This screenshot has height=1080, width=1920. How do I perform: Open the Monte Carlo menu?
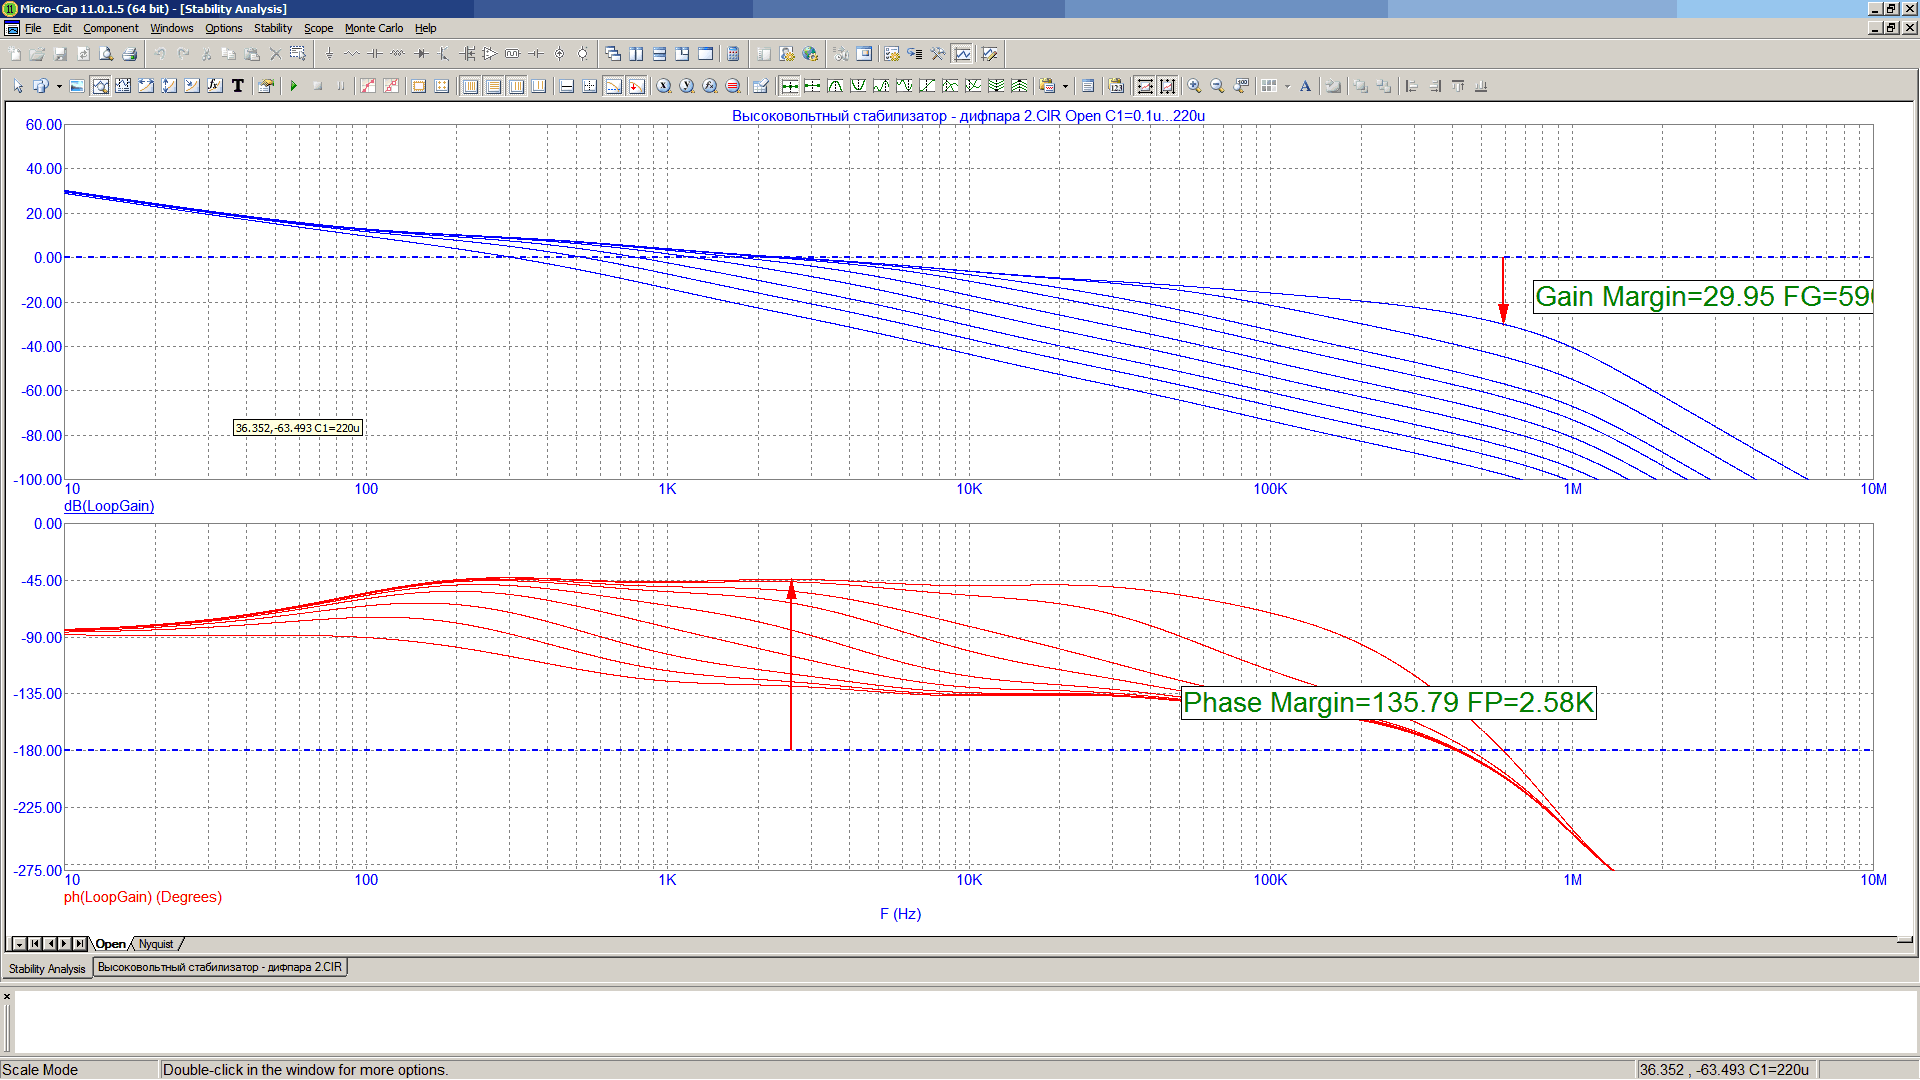[374, 28]
